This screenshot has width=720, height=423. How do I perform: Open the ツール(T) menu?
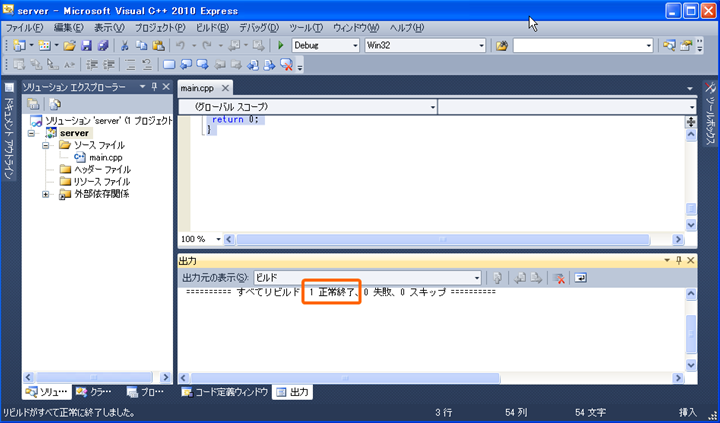tap(306, 28)
